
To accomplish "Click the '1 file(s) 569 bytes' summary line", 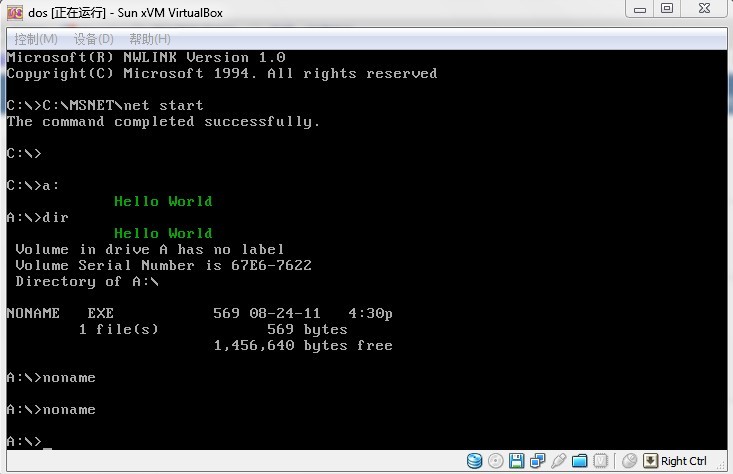I will point(213,330).
